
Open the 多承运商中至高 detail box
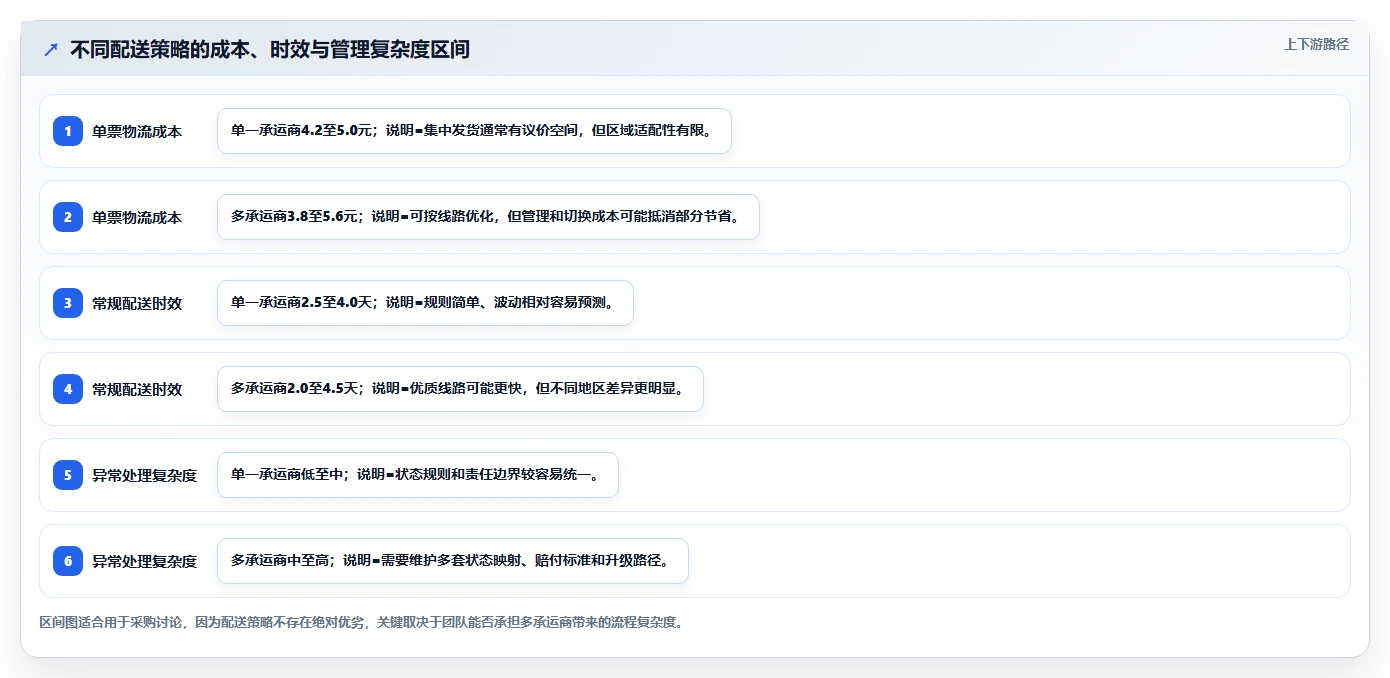pos(453,561)
